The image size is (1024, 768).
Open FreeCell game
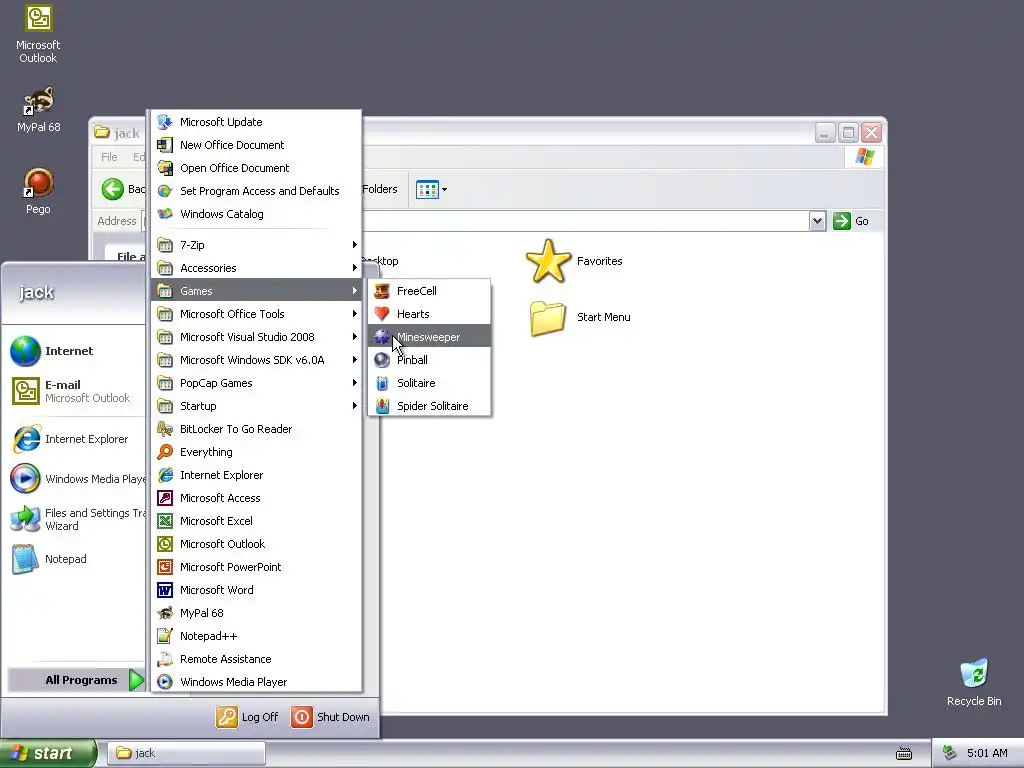[429, 291]
